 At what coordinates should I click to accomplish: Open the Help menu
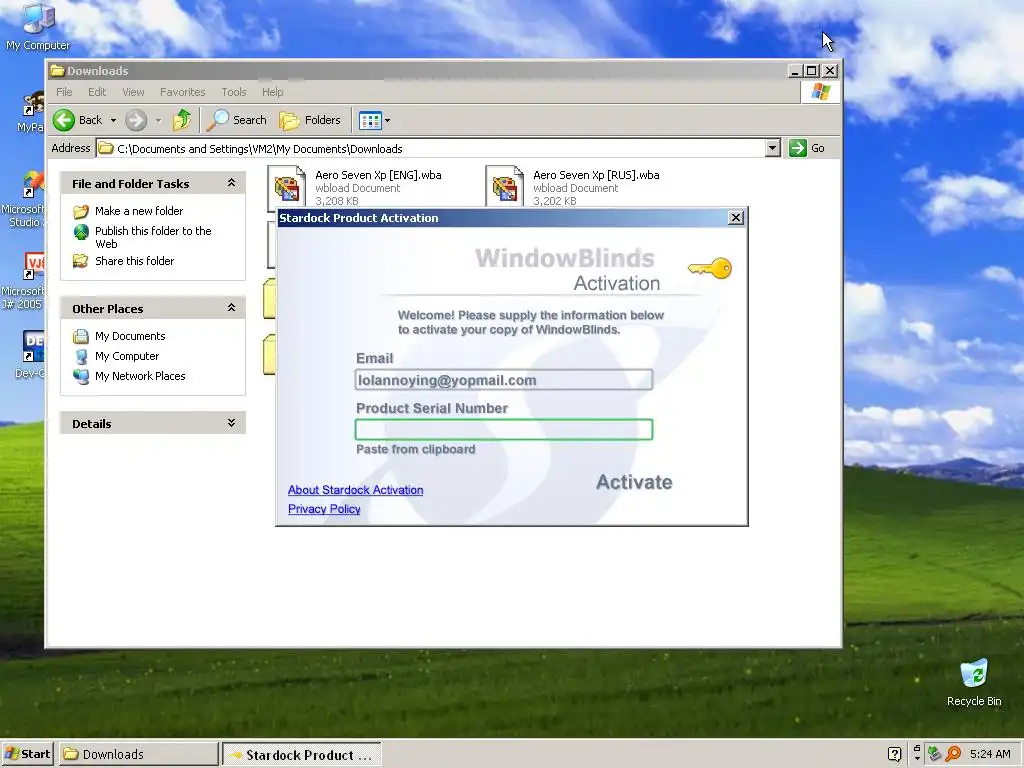coord(272,92)
